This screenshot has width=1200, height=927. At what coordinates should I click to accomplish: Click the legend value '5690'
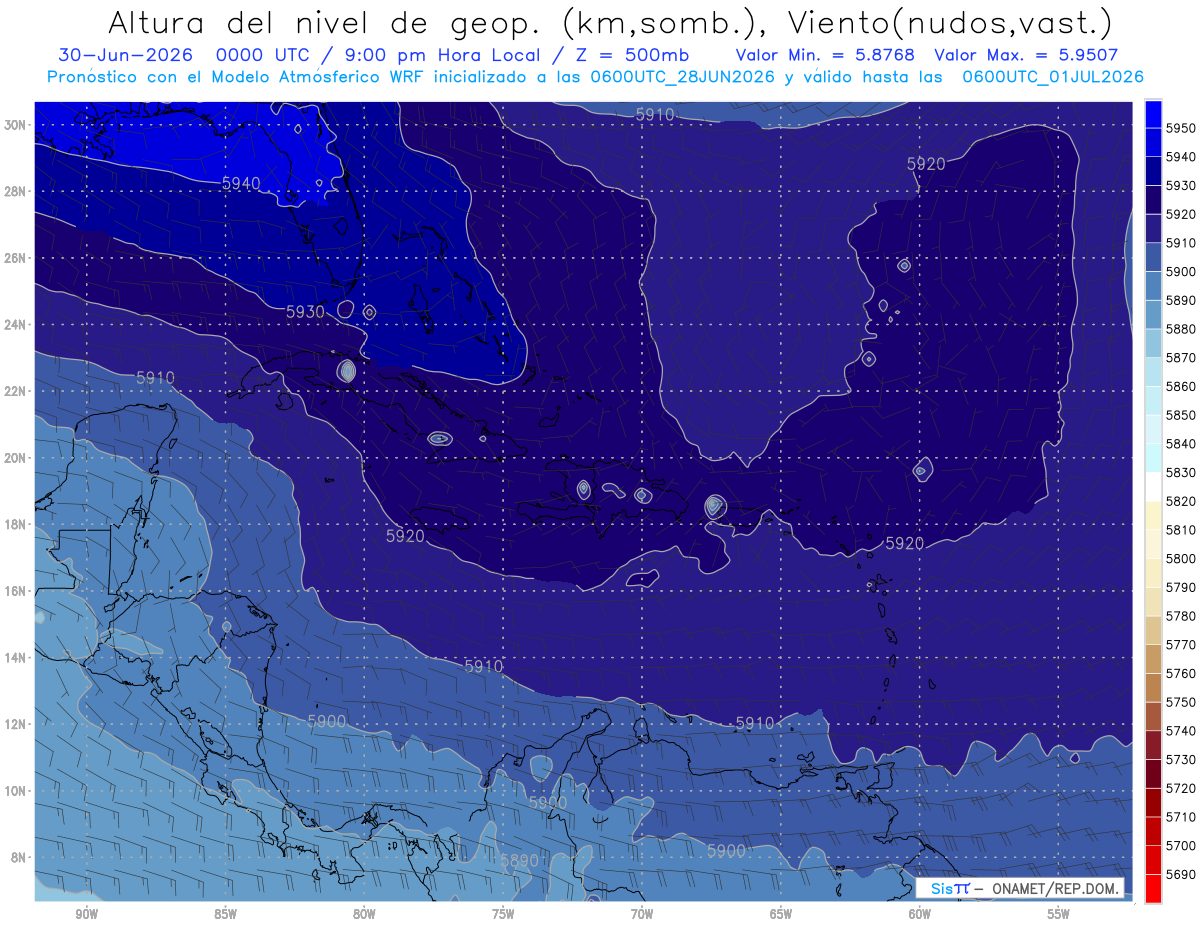[x=1181, y=875]
